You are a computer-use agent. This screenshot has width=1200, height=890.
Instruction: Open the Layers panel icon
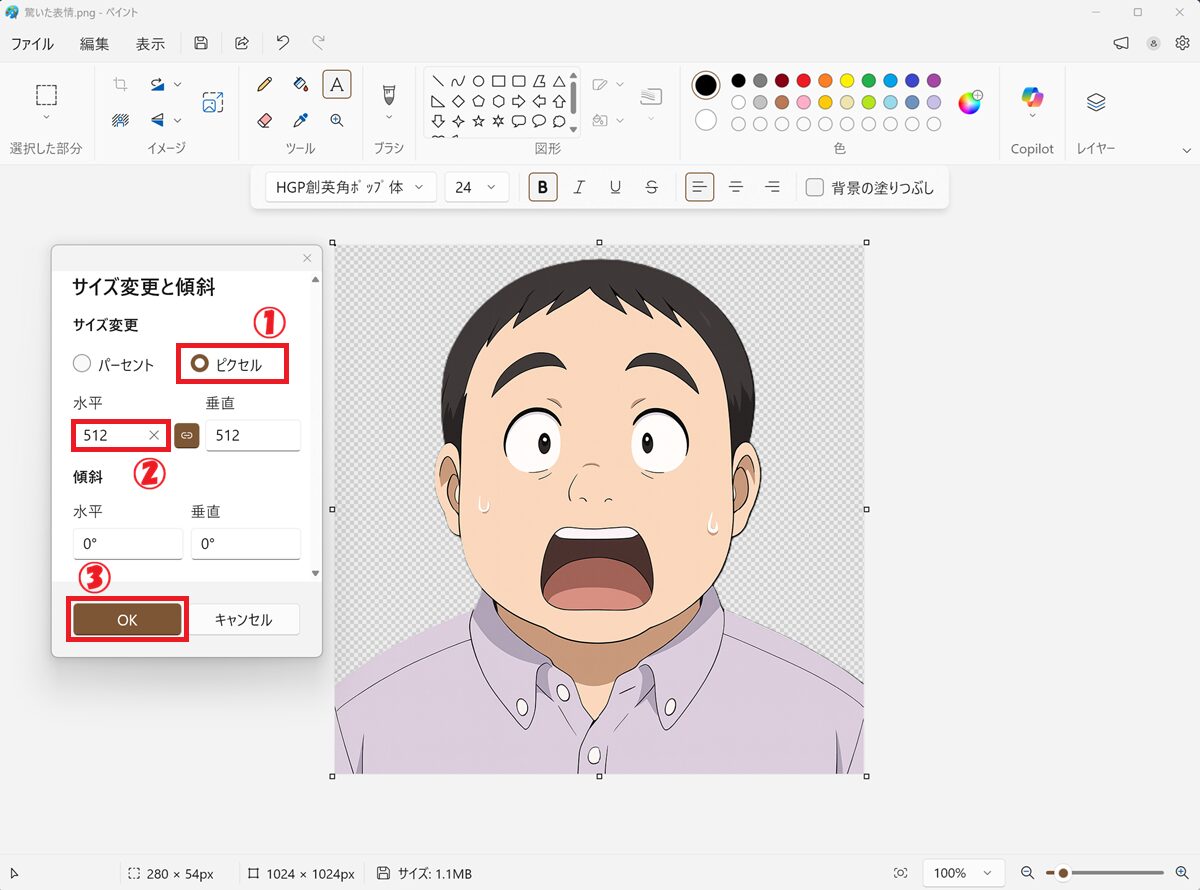pyautogui.click(x=1096, y=102)
